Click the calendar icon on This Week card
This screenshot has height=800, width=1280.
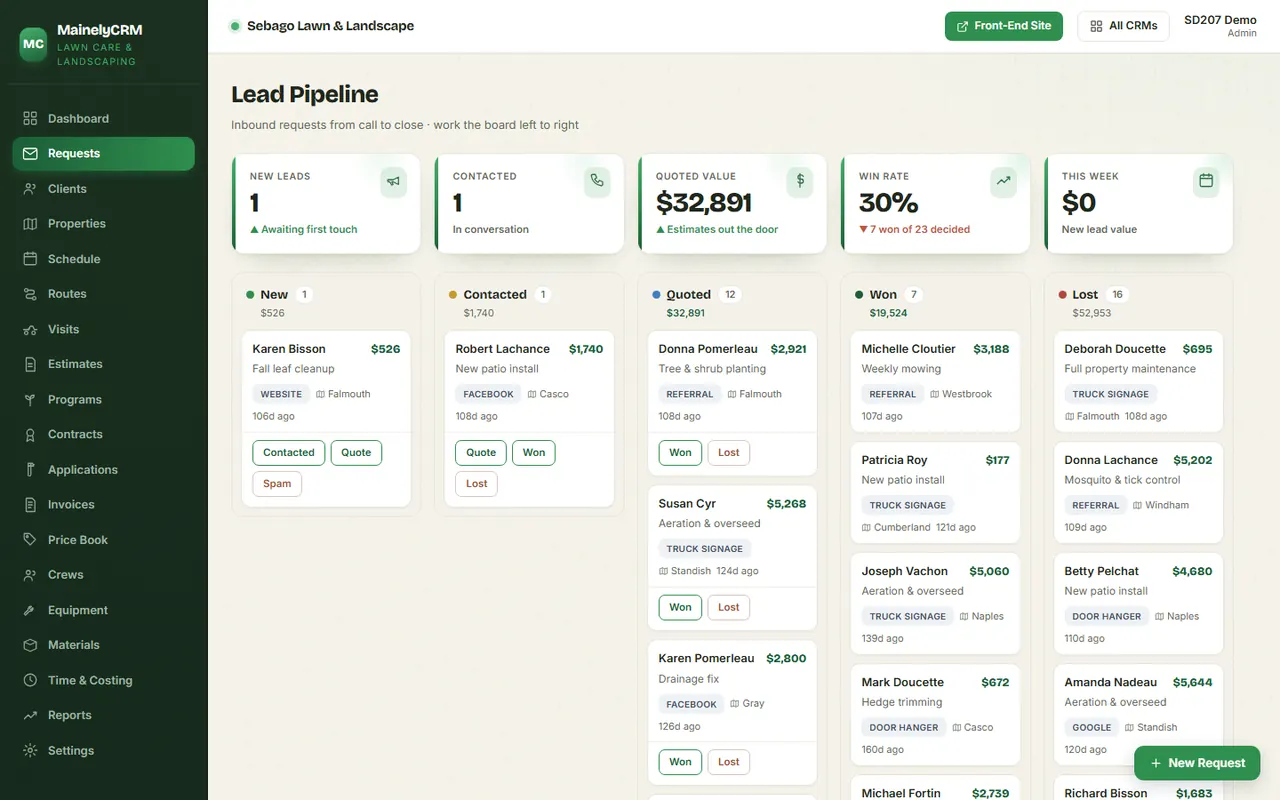click(1206, 181)
